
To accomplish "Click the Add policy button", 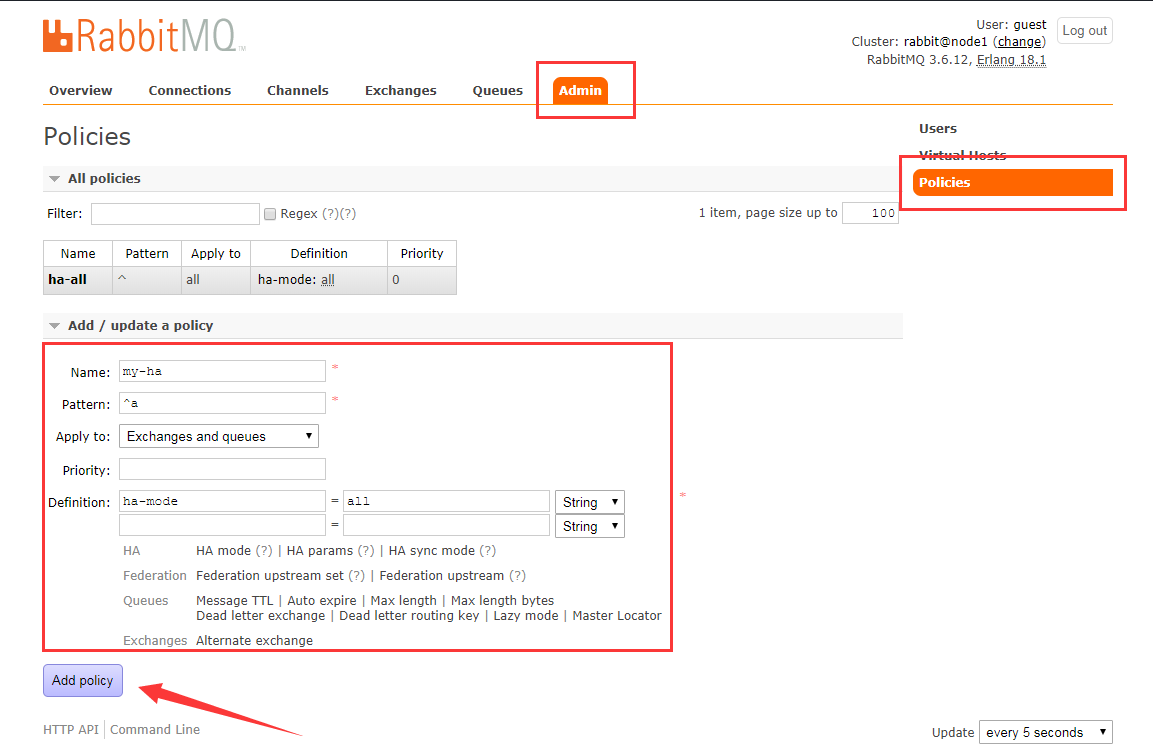I will pos(82,681).
